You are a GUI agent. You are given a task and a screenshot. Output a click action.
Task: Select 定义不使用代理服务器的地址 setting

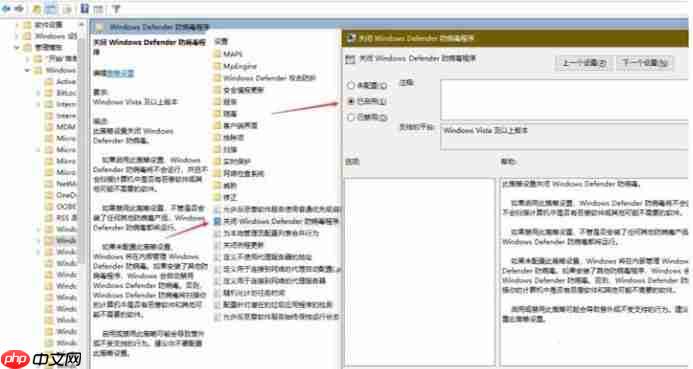click(267, 257)
